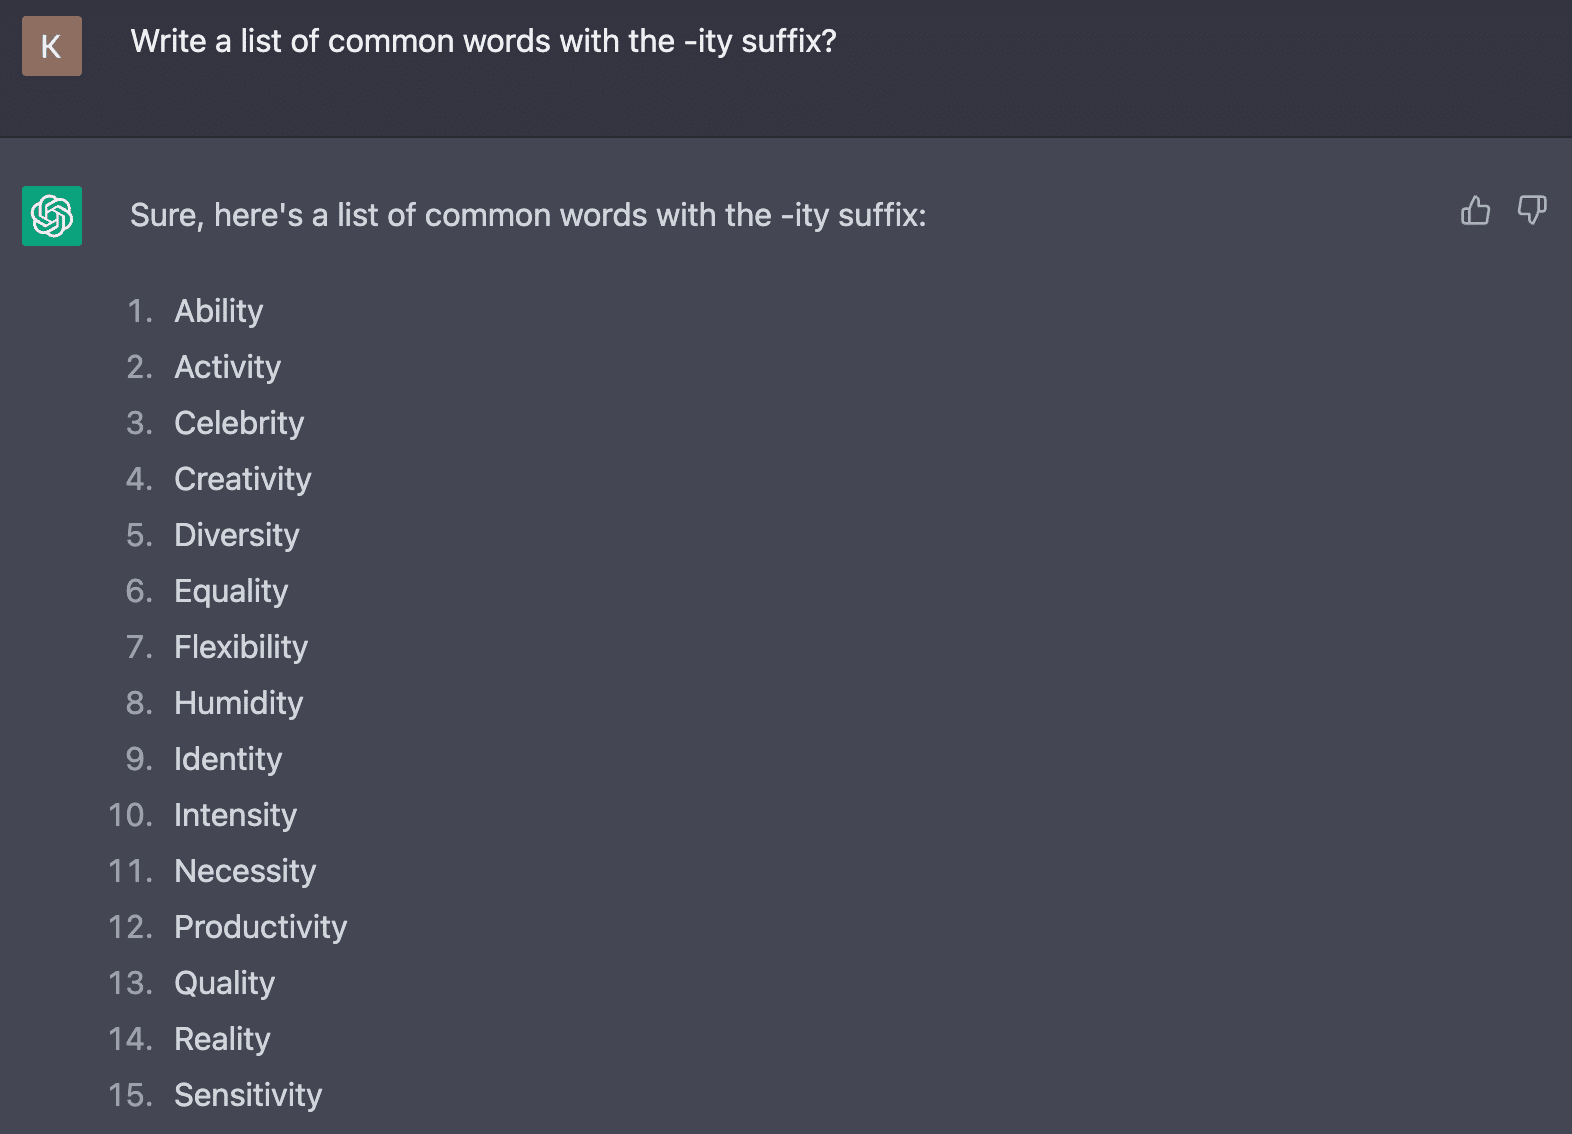Click the word Ability in the list
The width and height of the screenshot is (1572, 1134).
click(219, 311)
